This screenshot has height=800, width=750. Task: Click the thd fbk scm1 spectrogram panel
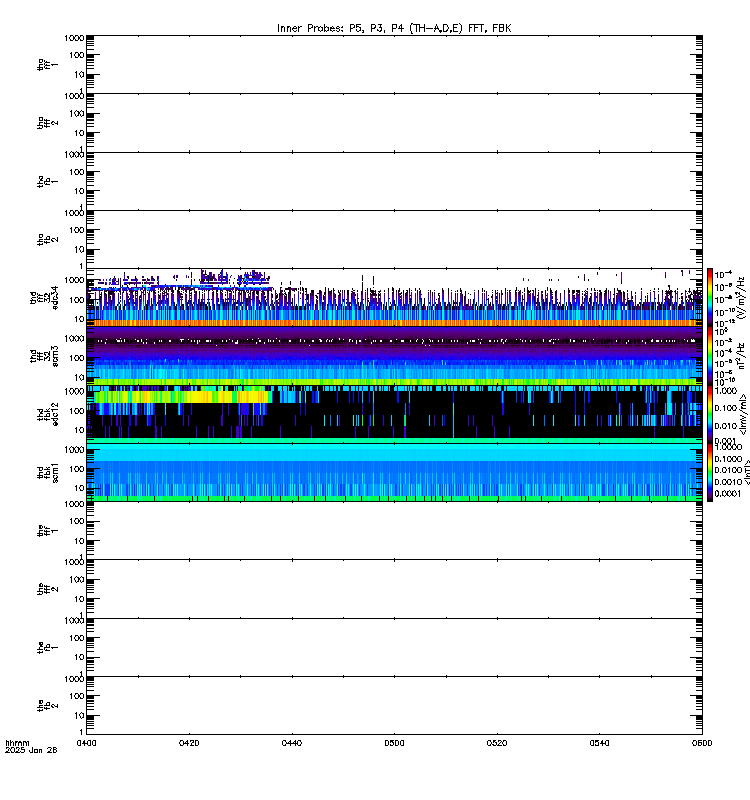(x=394, y=472)
